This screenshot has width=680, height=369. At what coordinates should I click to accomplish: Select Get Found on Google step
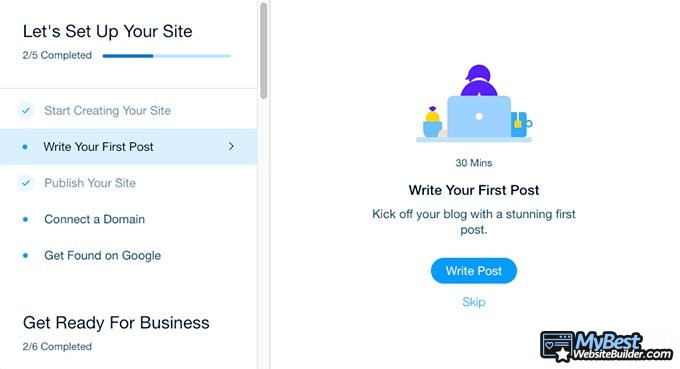tap(102, 256)
